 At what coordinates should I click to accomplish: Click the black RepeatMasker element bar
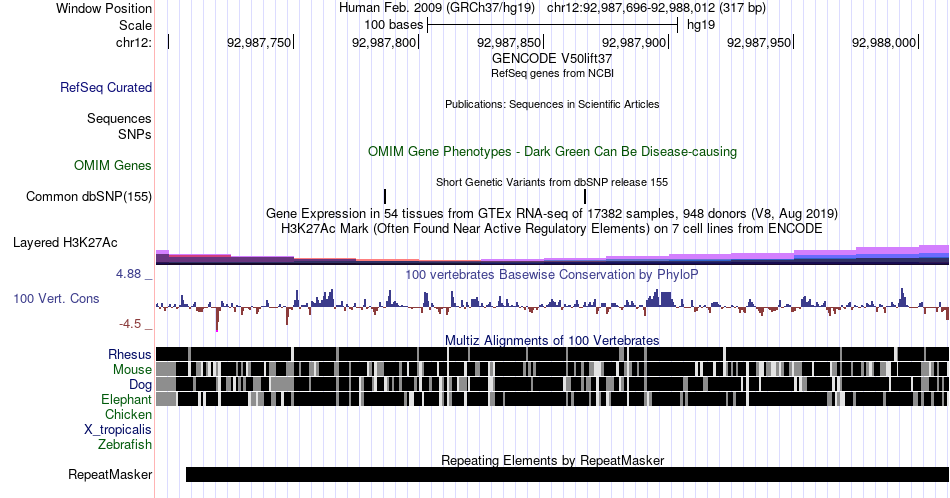[567, 474]
